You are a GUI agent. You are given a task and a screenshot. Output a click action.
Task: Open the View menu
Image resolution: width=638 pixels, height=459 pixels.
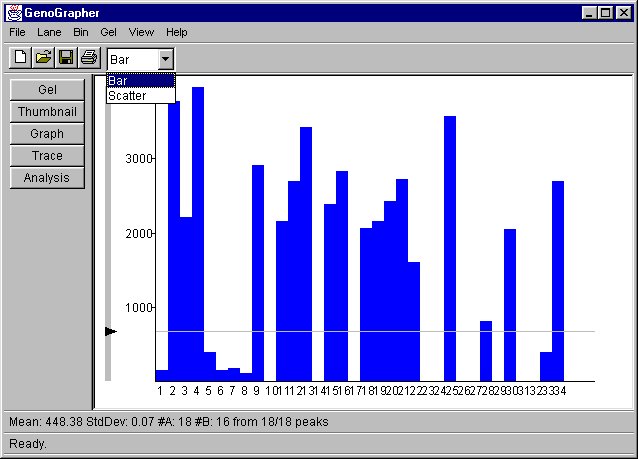point(141,33)
